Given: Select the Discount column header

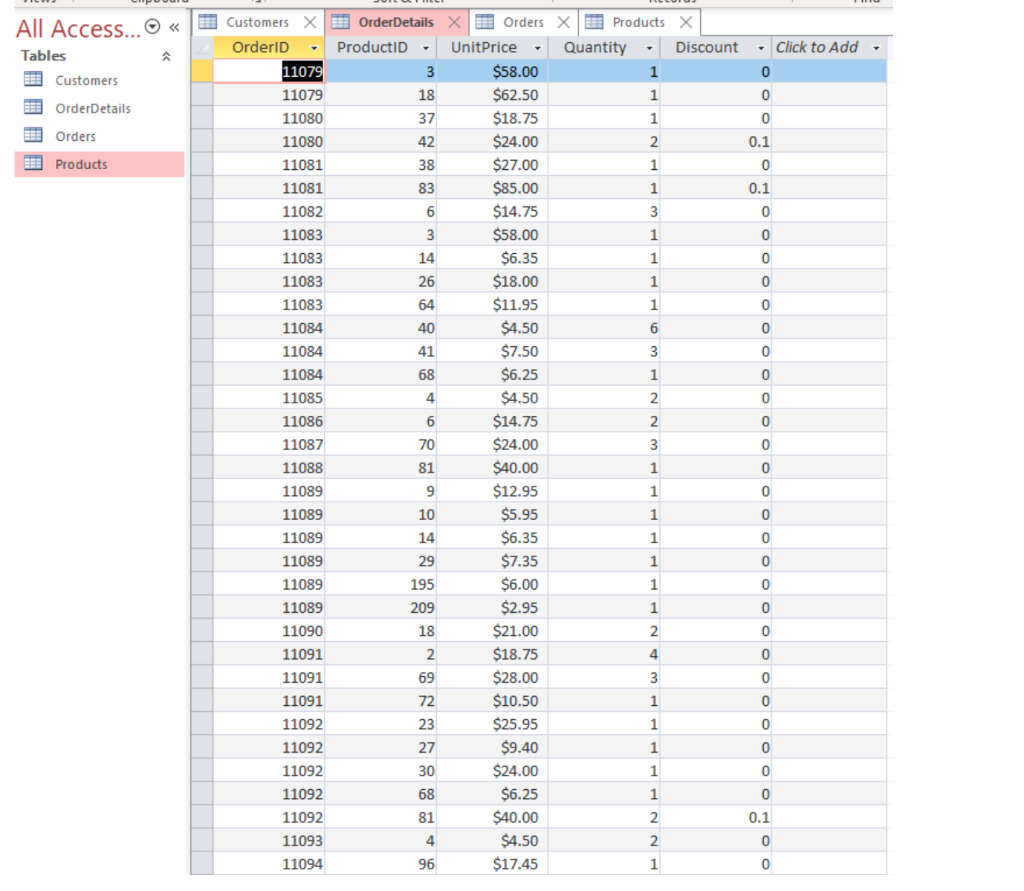Looking at the screenshot, I should coord(707,48).
